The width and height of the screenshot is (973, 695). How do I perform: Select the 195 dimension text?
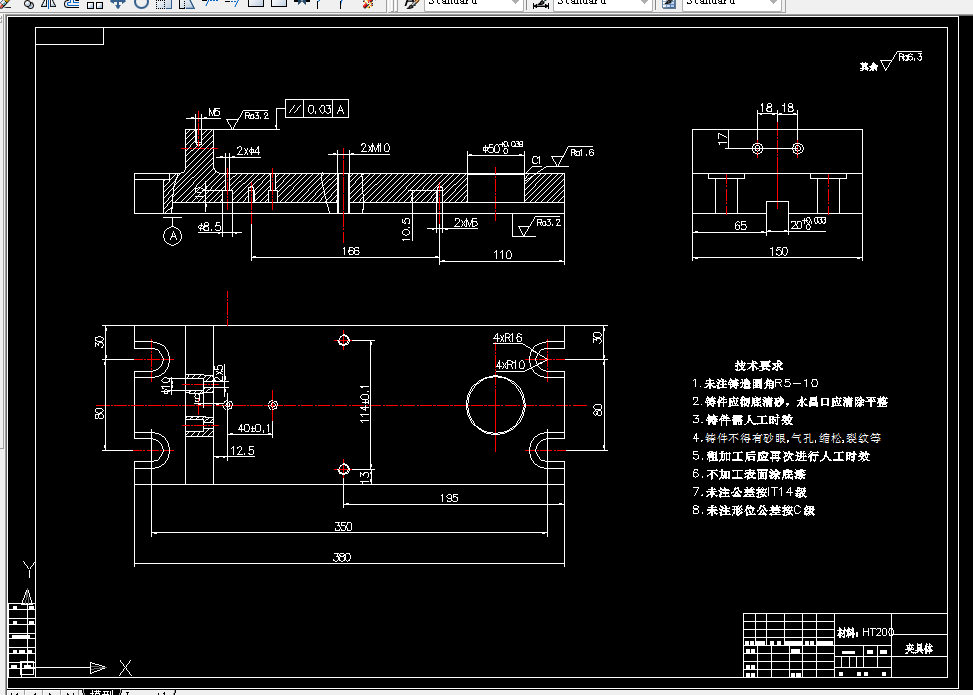[449, 498]
